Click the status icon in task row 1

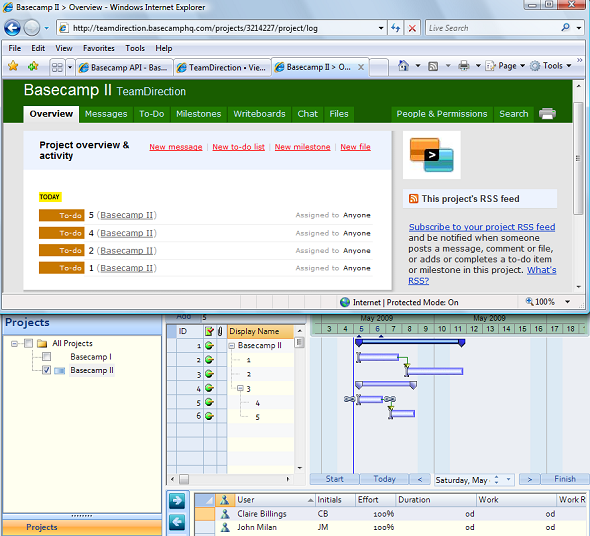click(x=209, y=345)
